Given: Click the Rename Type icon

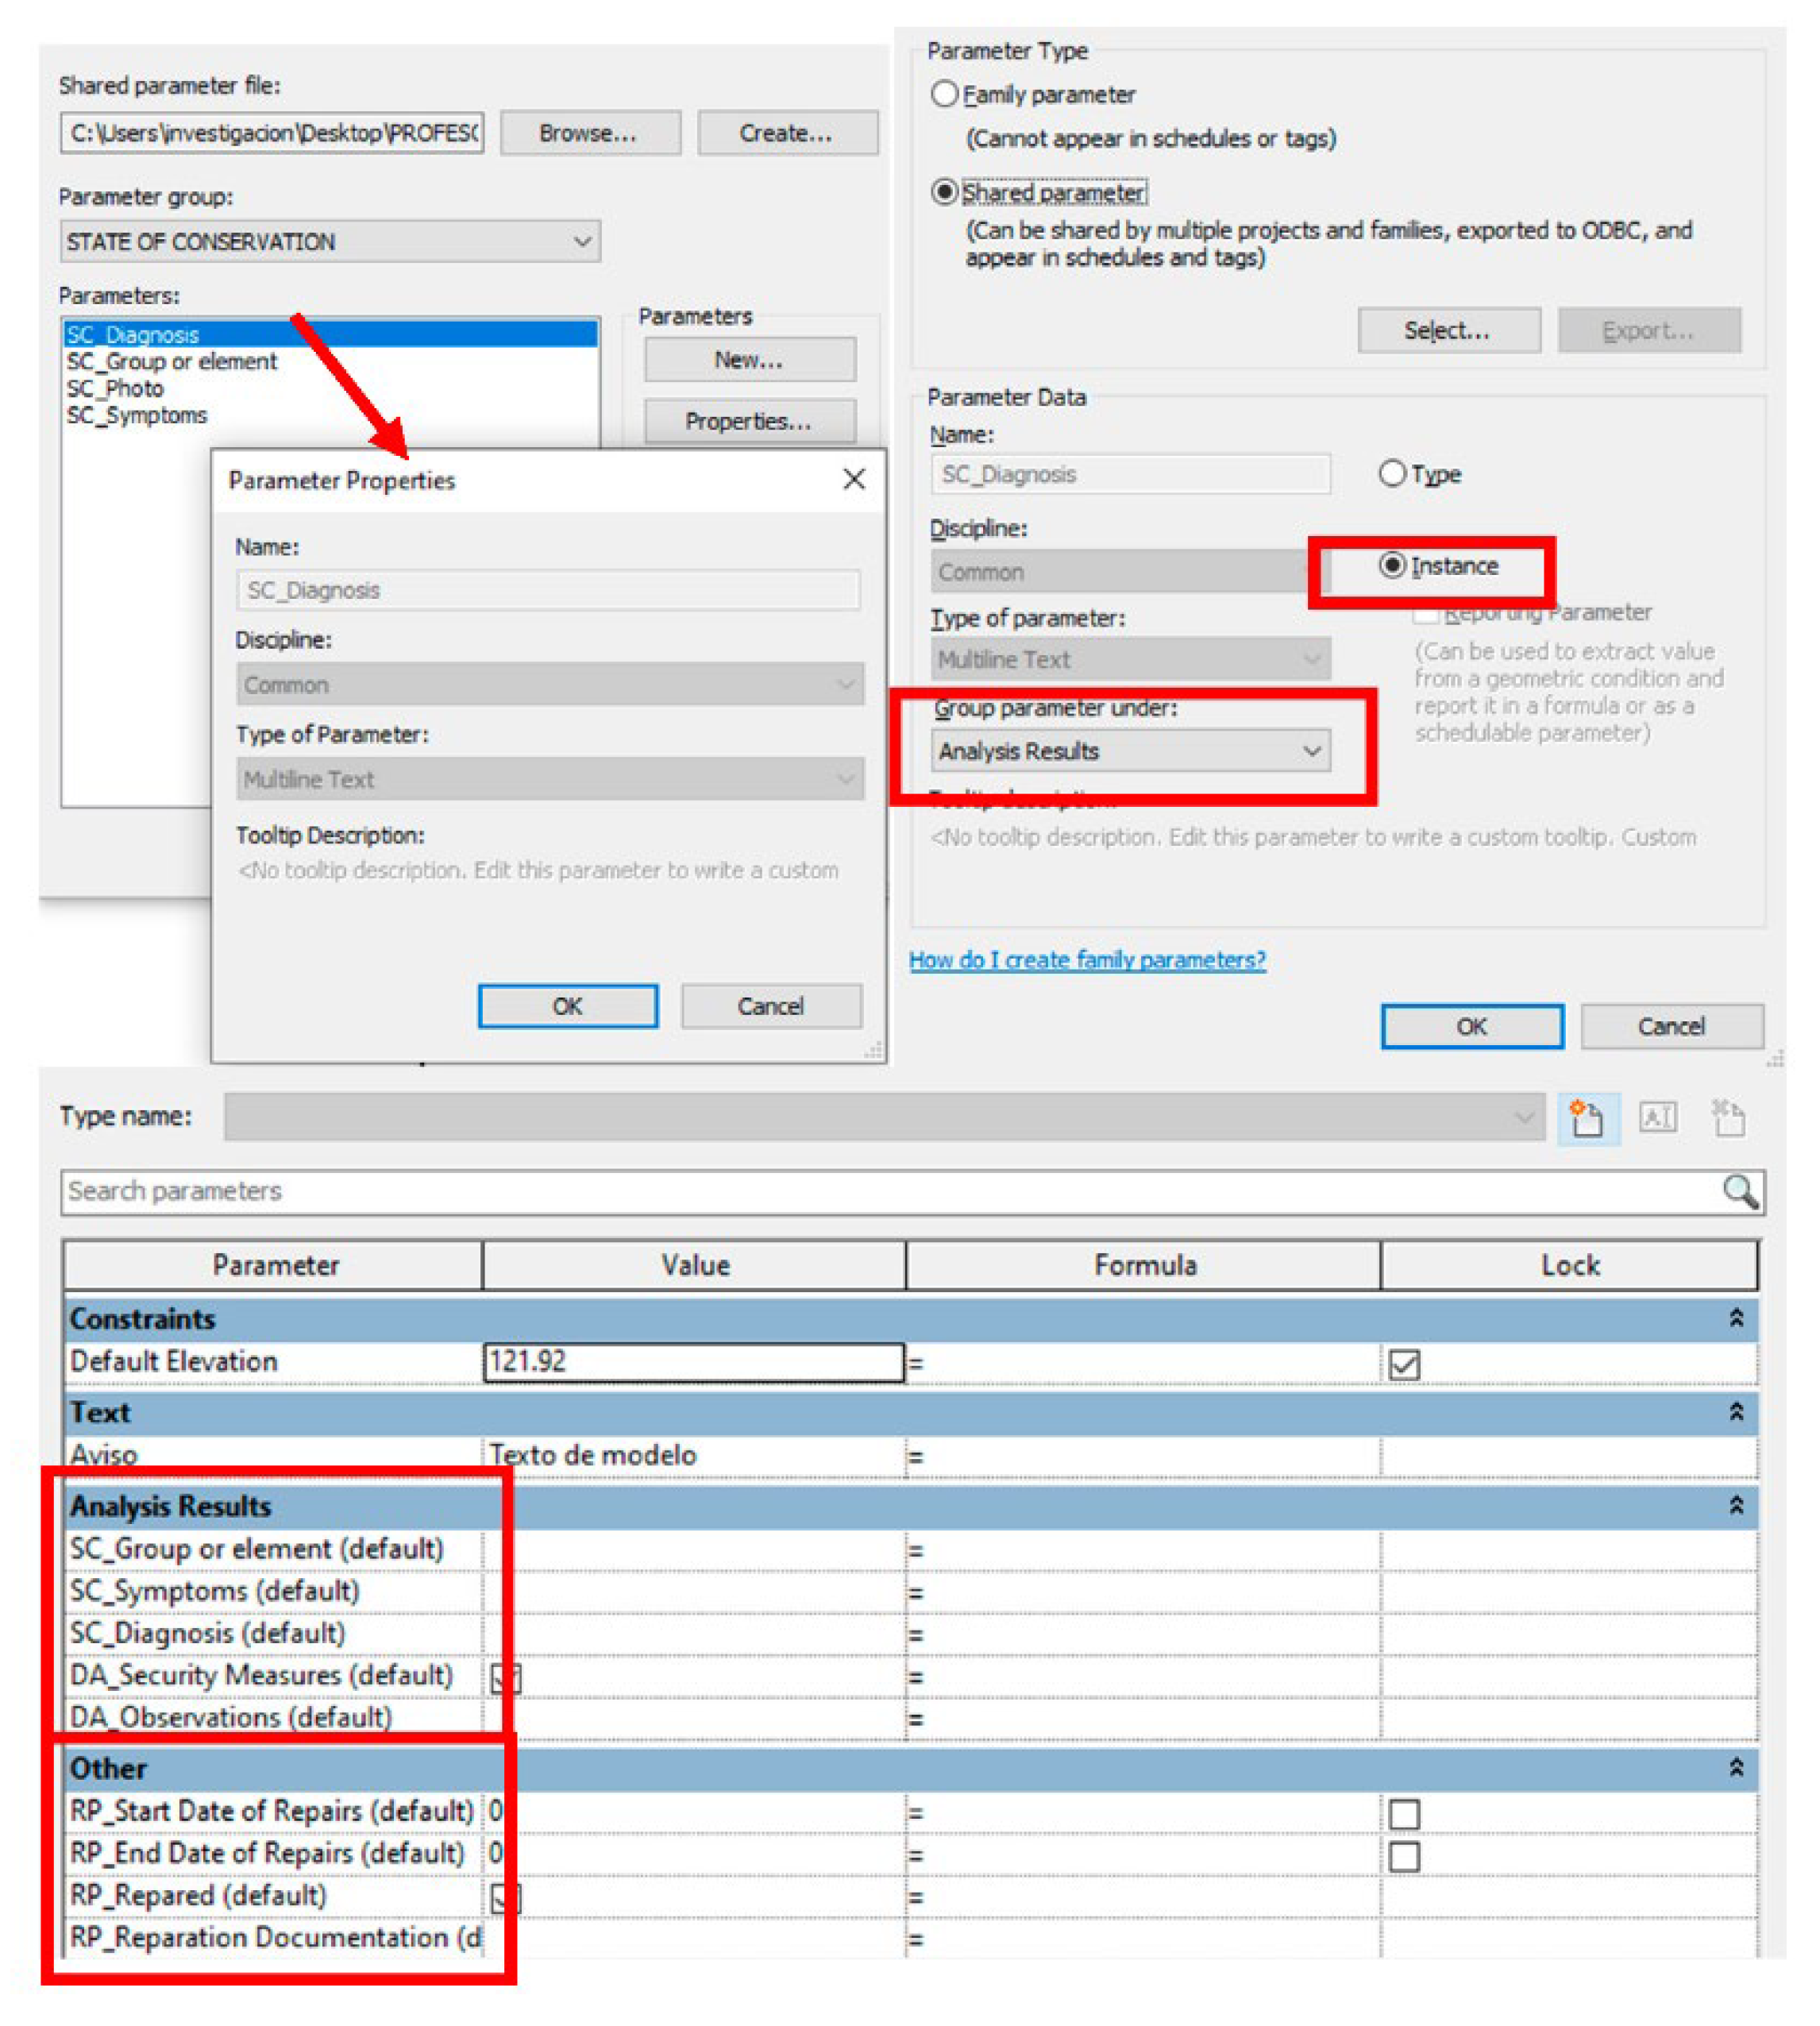Looking at the screenshot, I should (1657, 1117).
